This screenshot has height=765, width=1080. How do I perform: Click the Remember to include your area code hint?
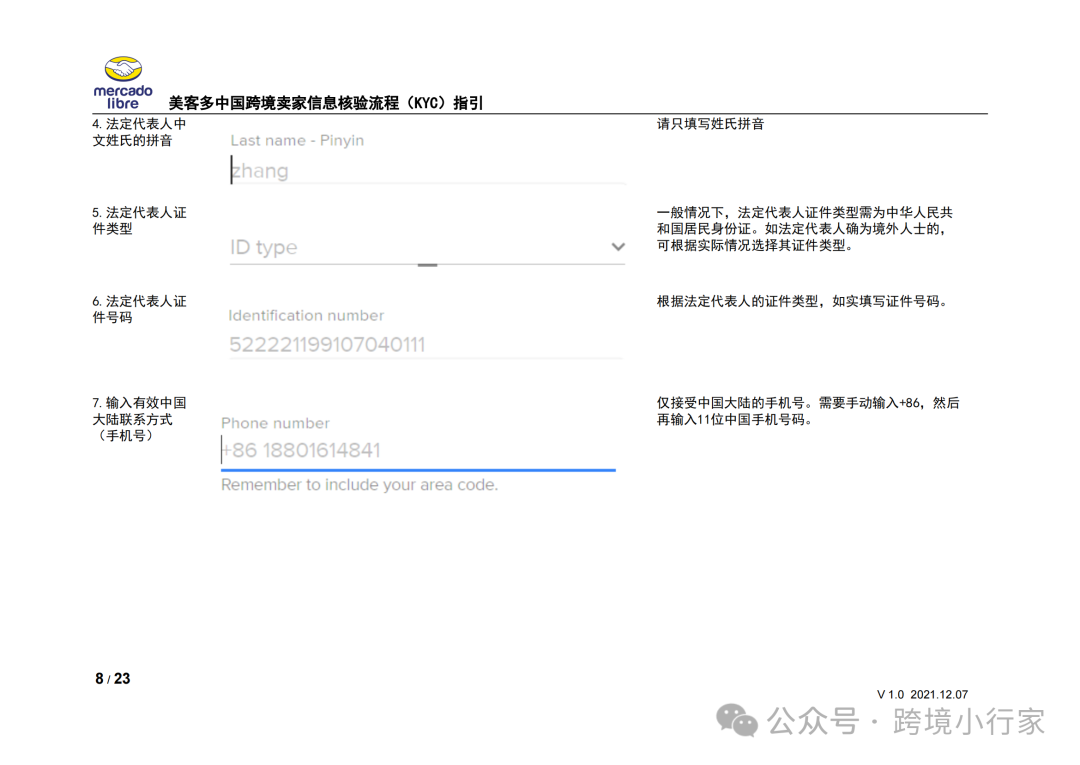pyautogui.click(x=359, y=485)
